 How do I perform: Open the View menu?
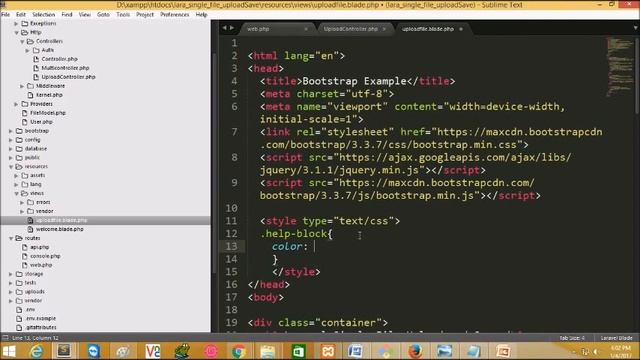point(84,14)
